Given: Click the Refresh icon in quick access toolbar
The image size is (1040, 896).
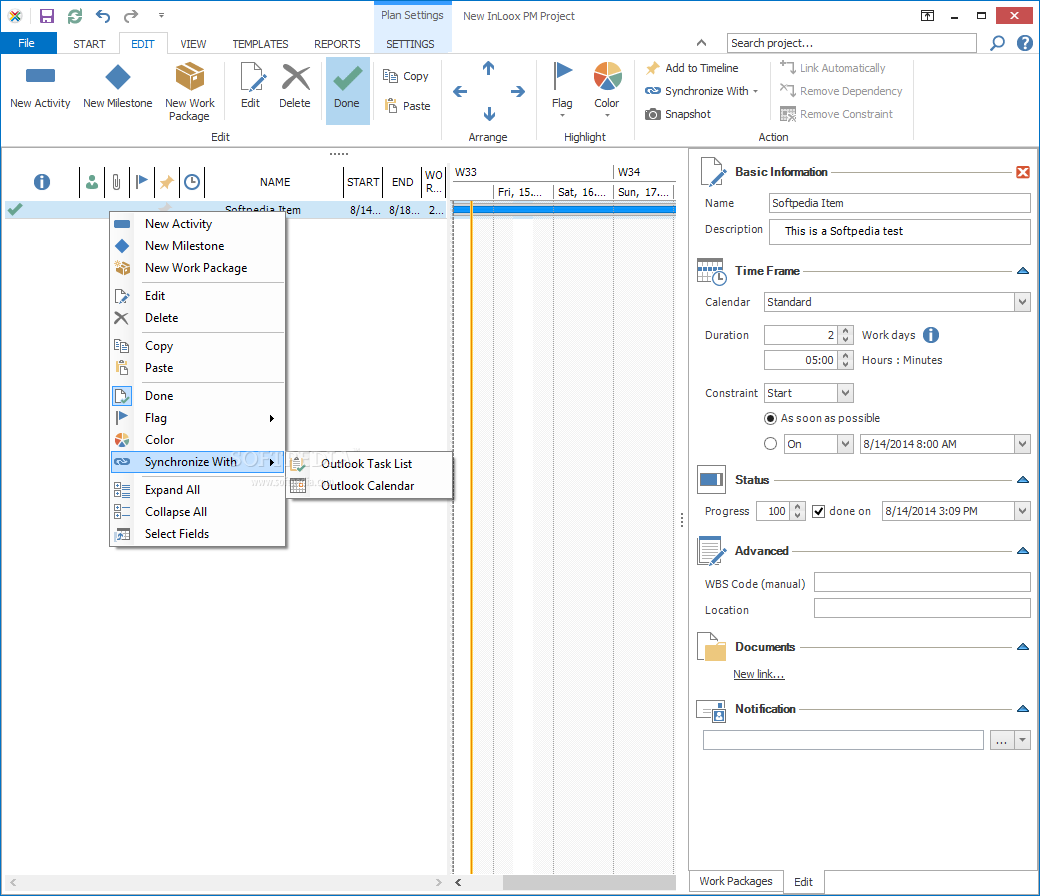Looking at the screenshot, I should pyautogui.click(x=75, y=15).
